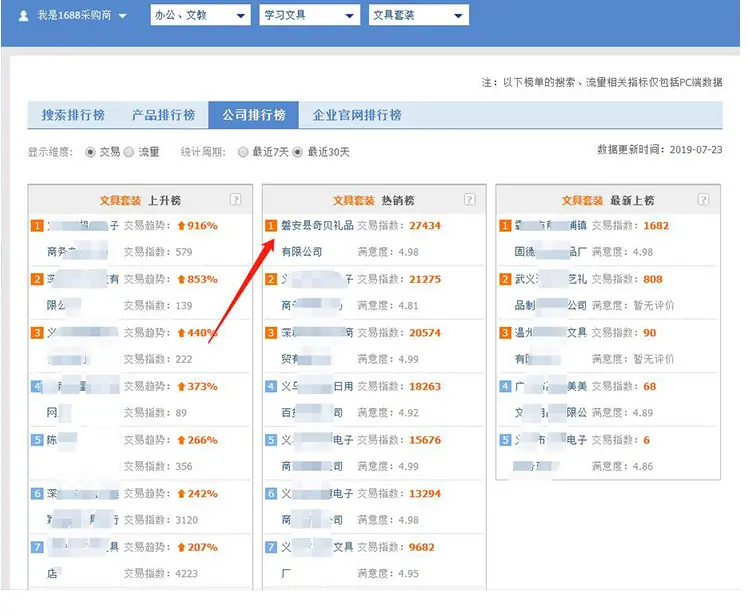Choose the 最近7天 statistics period
Screen dimensions: 750x616
[x=243, y=152]
